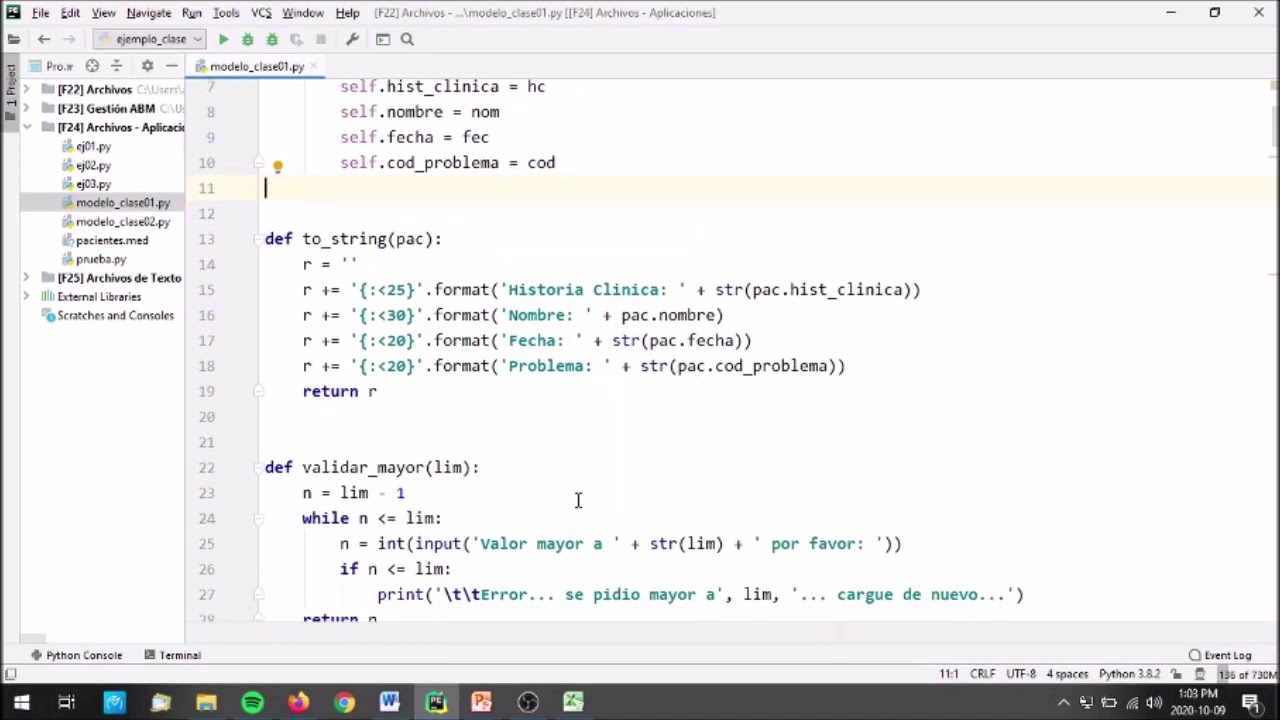Image resolution: width=1280 pixels, height=720 pixels.
Task: Hide the Project panel with minus icon
Action: 172,66
